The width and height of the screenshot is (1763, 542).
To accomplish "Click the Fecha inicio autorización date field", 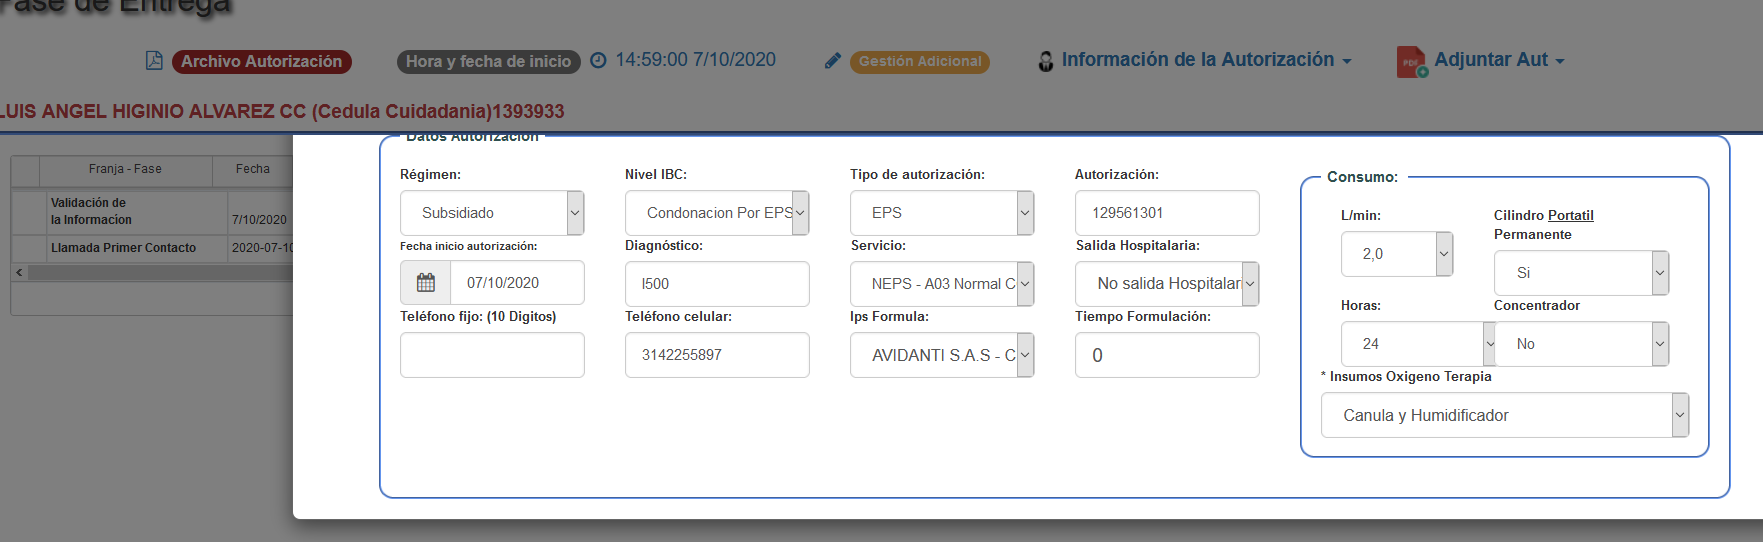I will click(517, 283).
